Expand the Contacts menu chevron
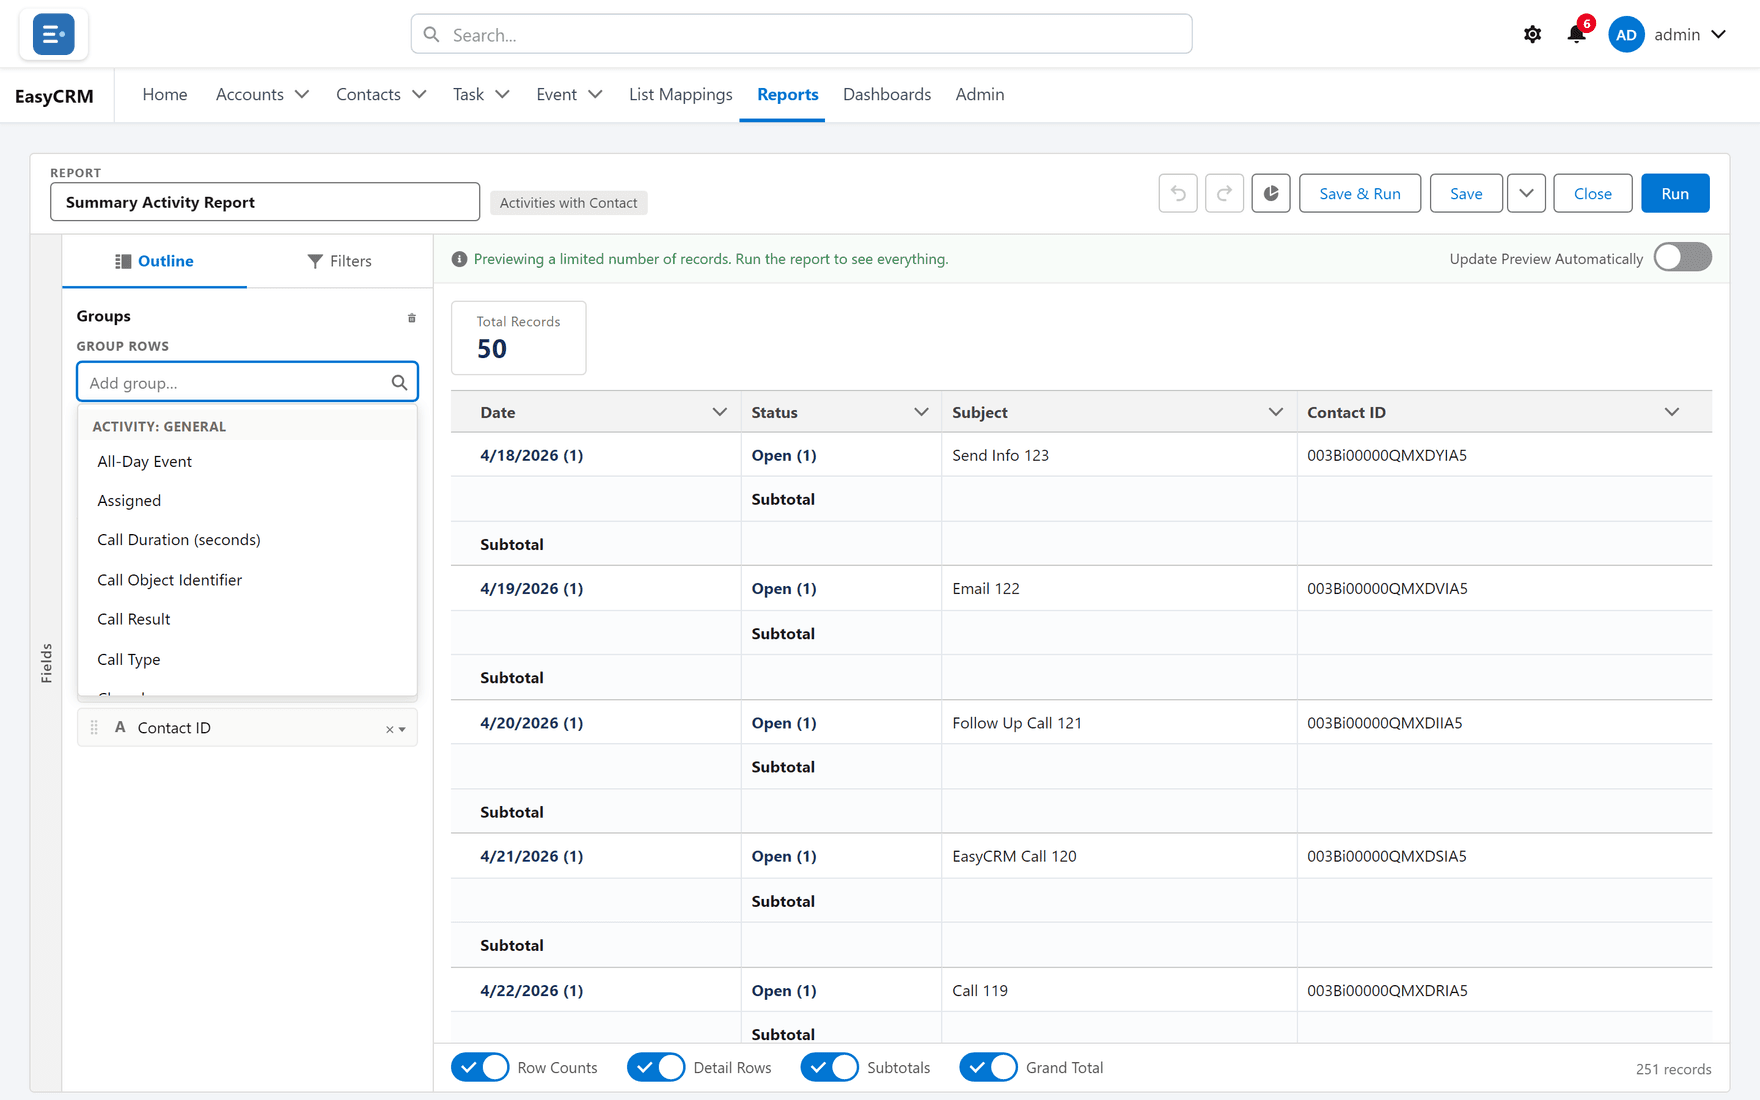 [419, 94]
